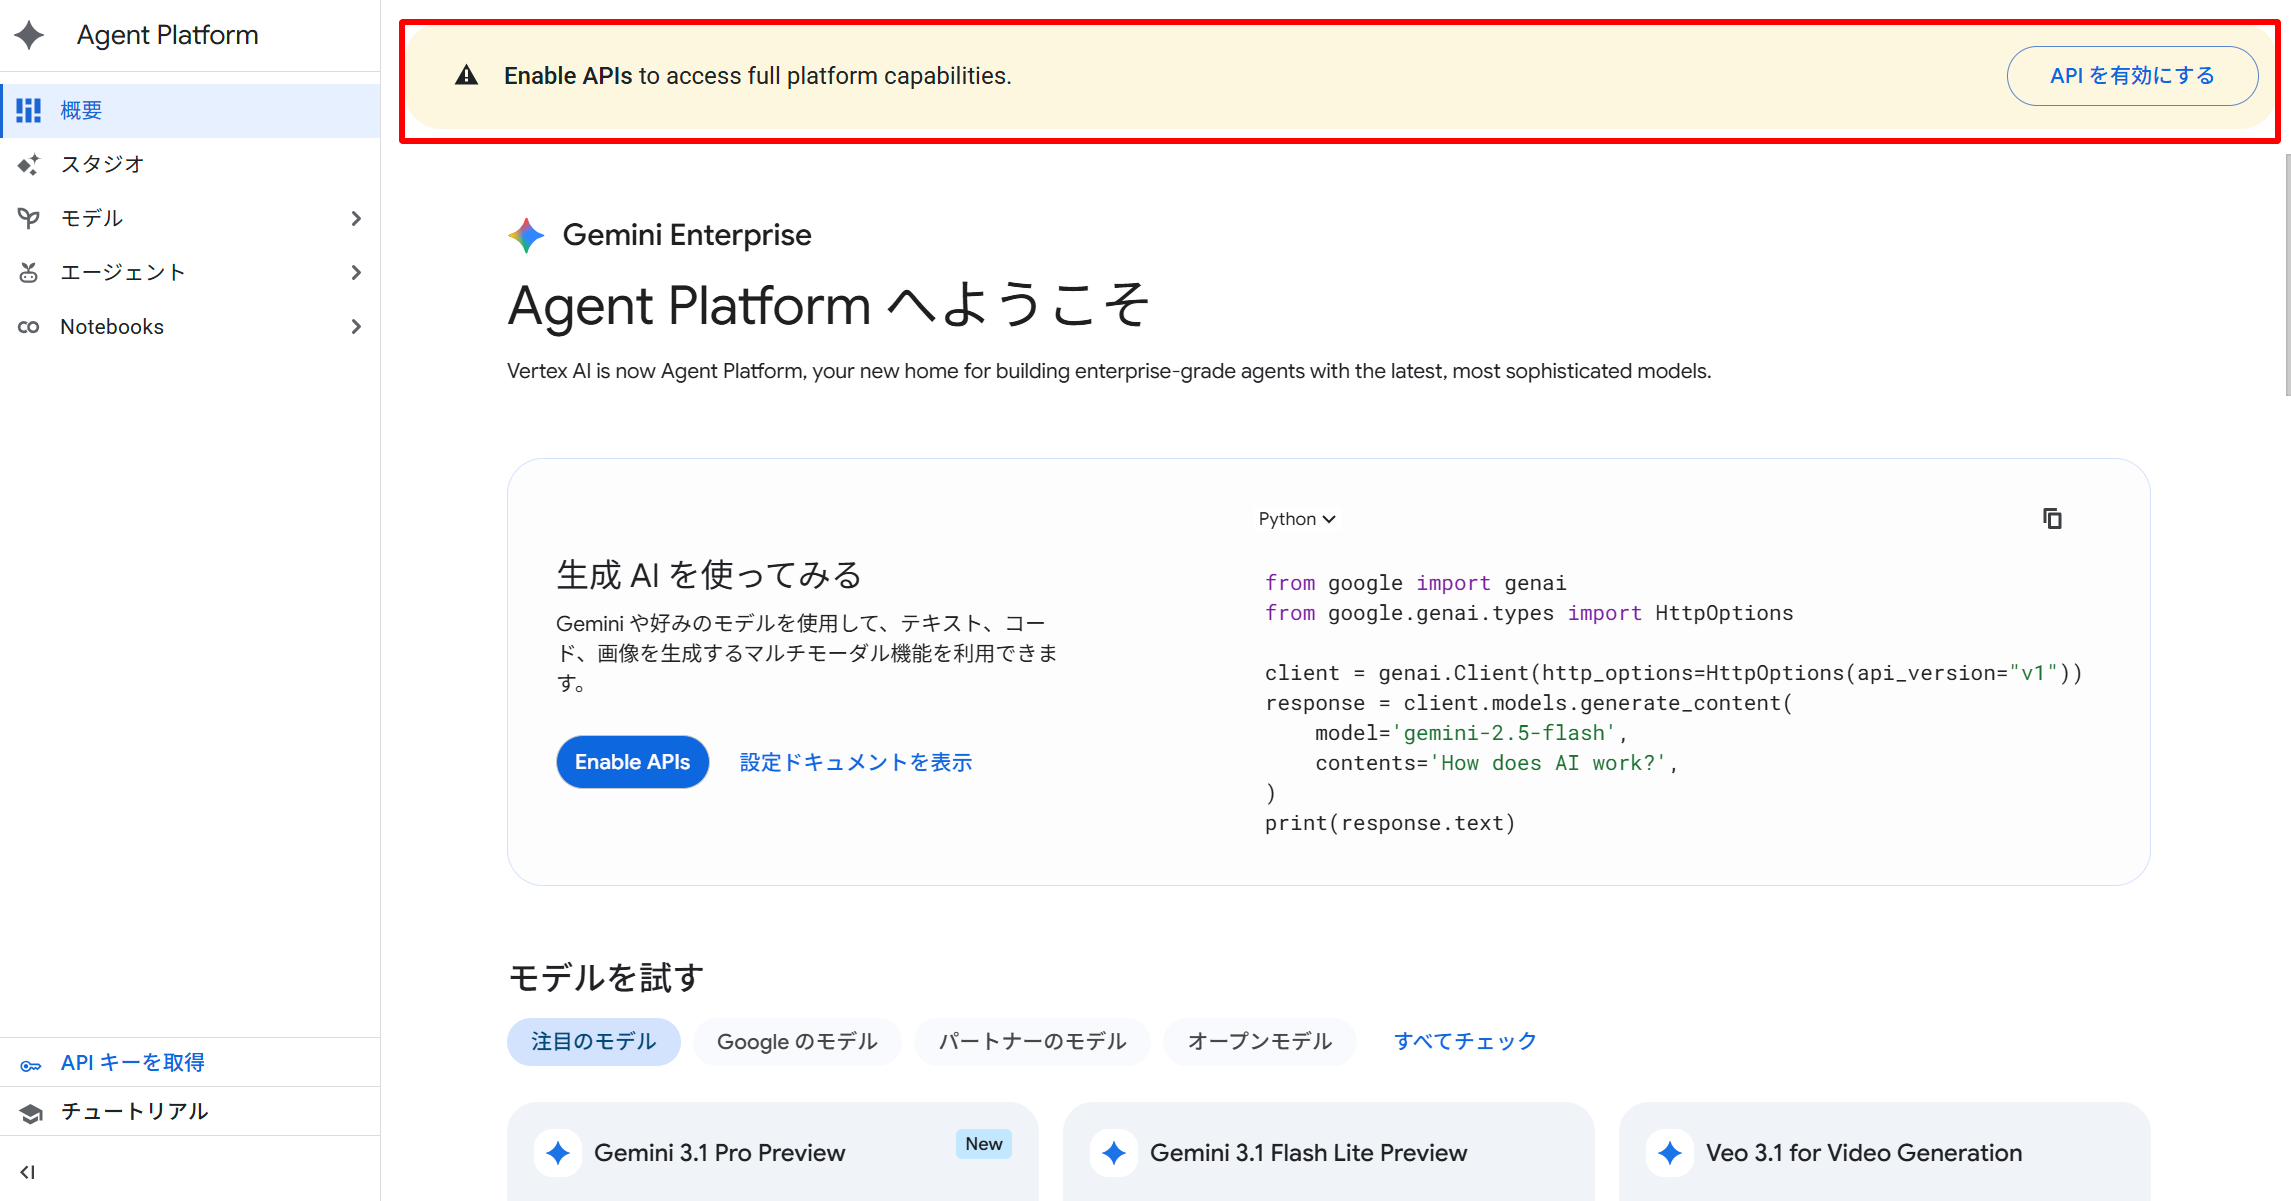Switch to Google のモデル filter tab
Screen dimensions: 2291x1201
[797, 1041]
